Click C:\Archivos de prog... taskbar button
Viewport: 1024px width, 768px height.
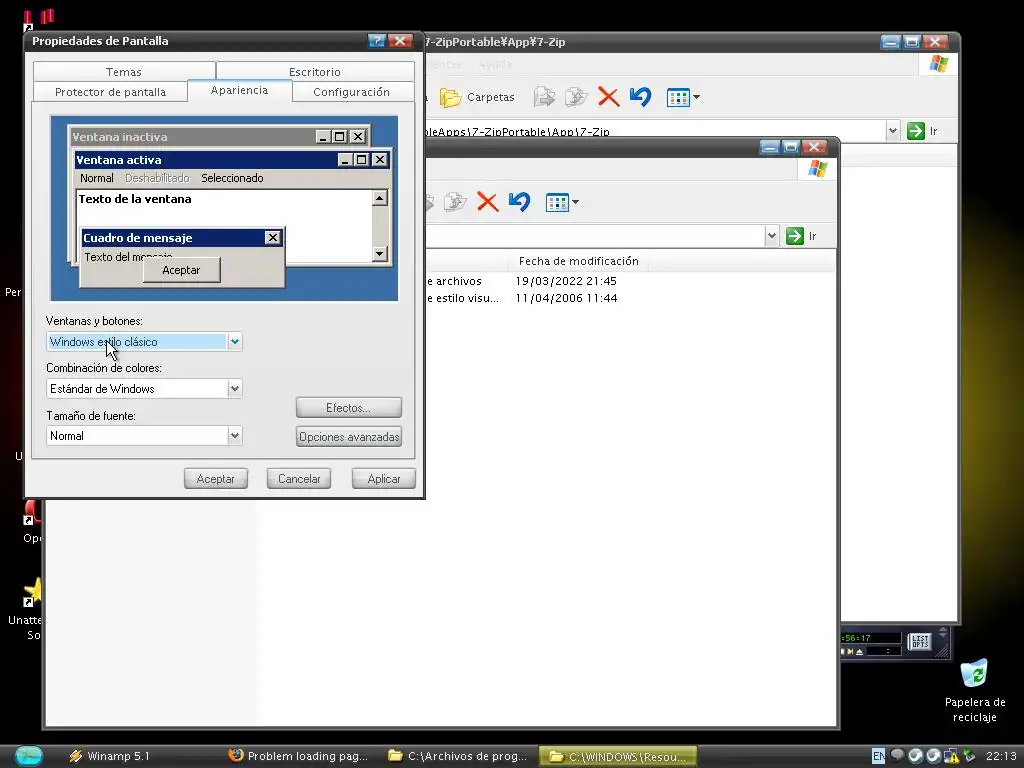(x=458, y=756)
